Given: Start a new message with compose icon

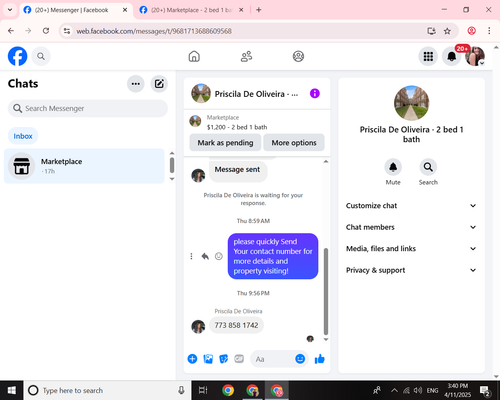Looking at the screenshot, I should pyautogui.click(x=159, y=84).
